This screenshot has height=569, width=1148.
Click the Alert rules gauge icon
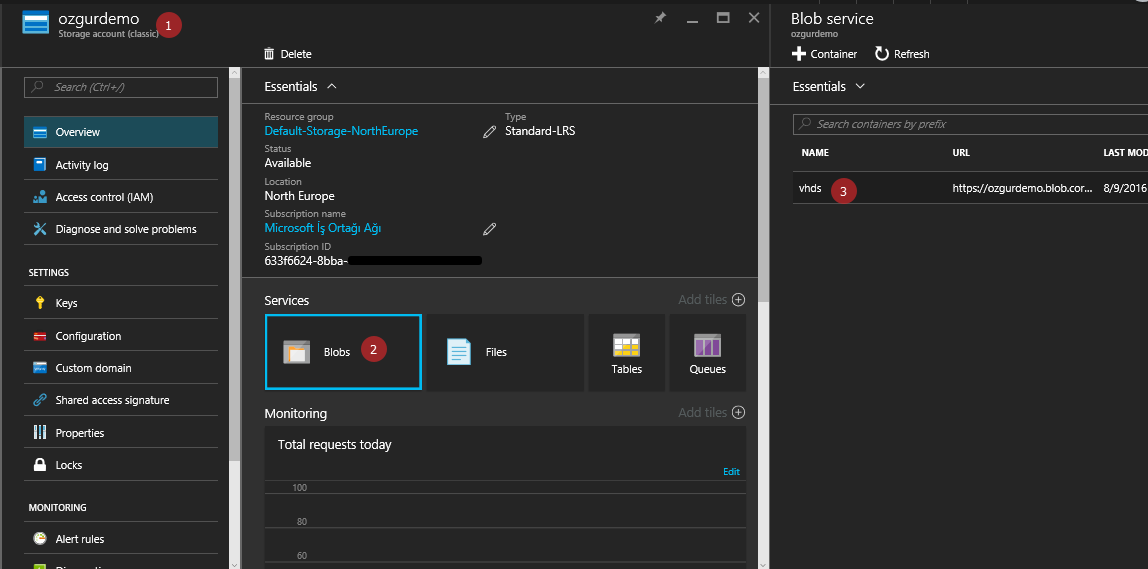coord(40,539)
